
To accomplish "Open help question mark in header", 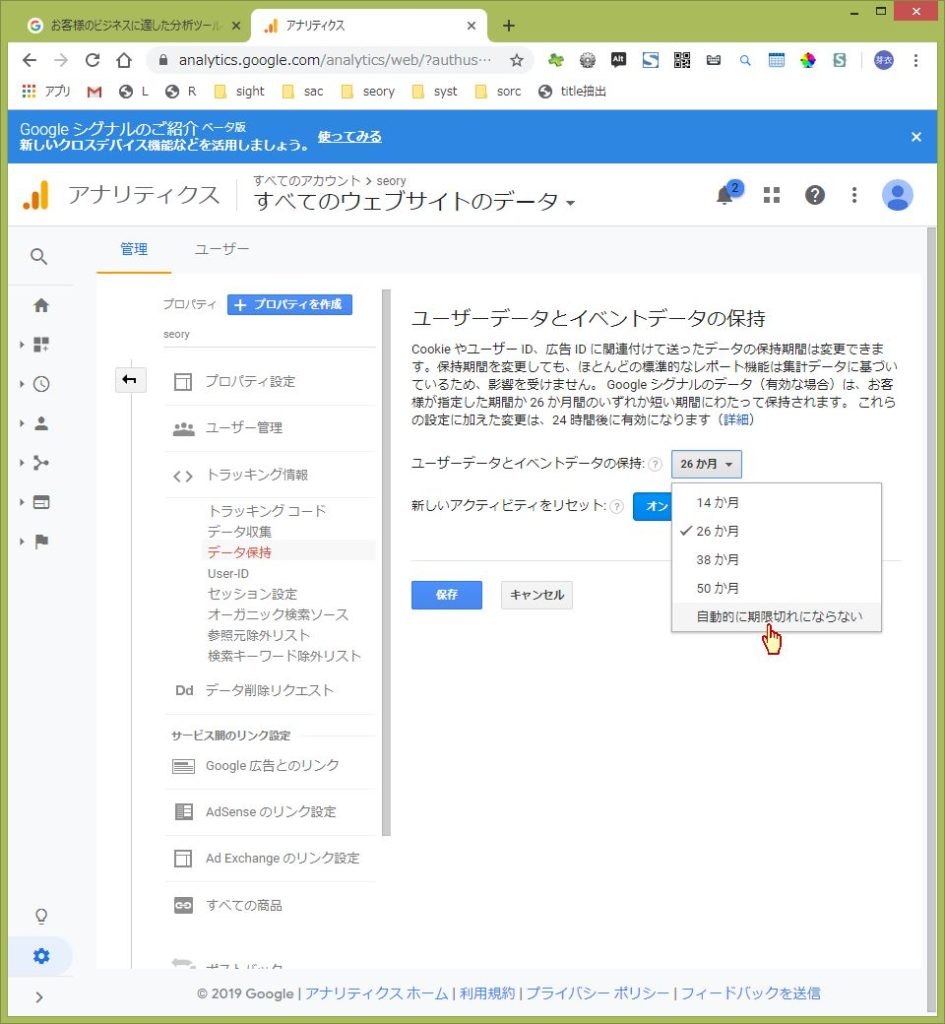I will (814, 195).
